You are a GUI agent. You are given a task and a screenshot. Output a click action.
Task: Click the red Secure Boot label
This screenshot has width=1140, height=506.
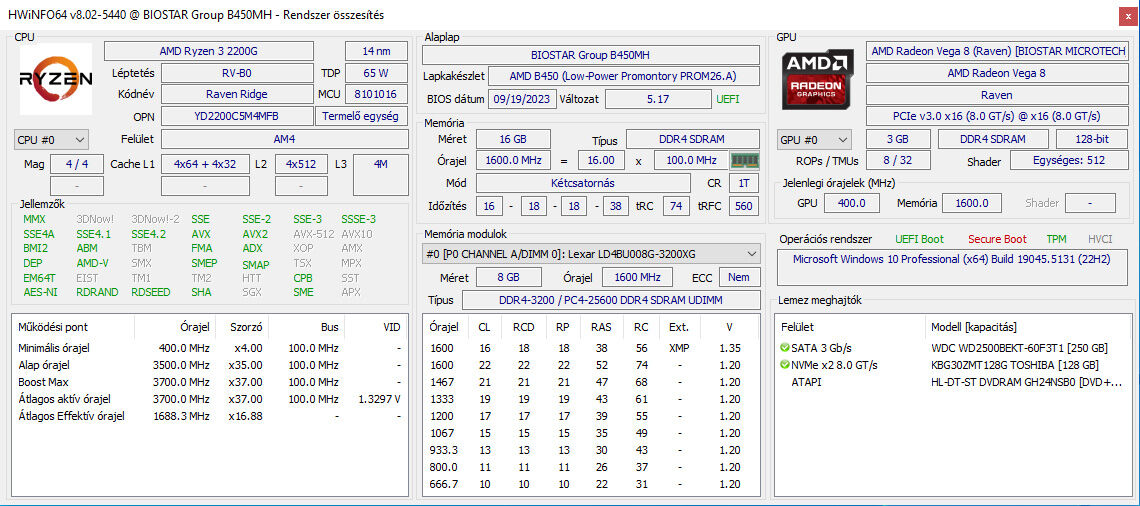(997, 239)
